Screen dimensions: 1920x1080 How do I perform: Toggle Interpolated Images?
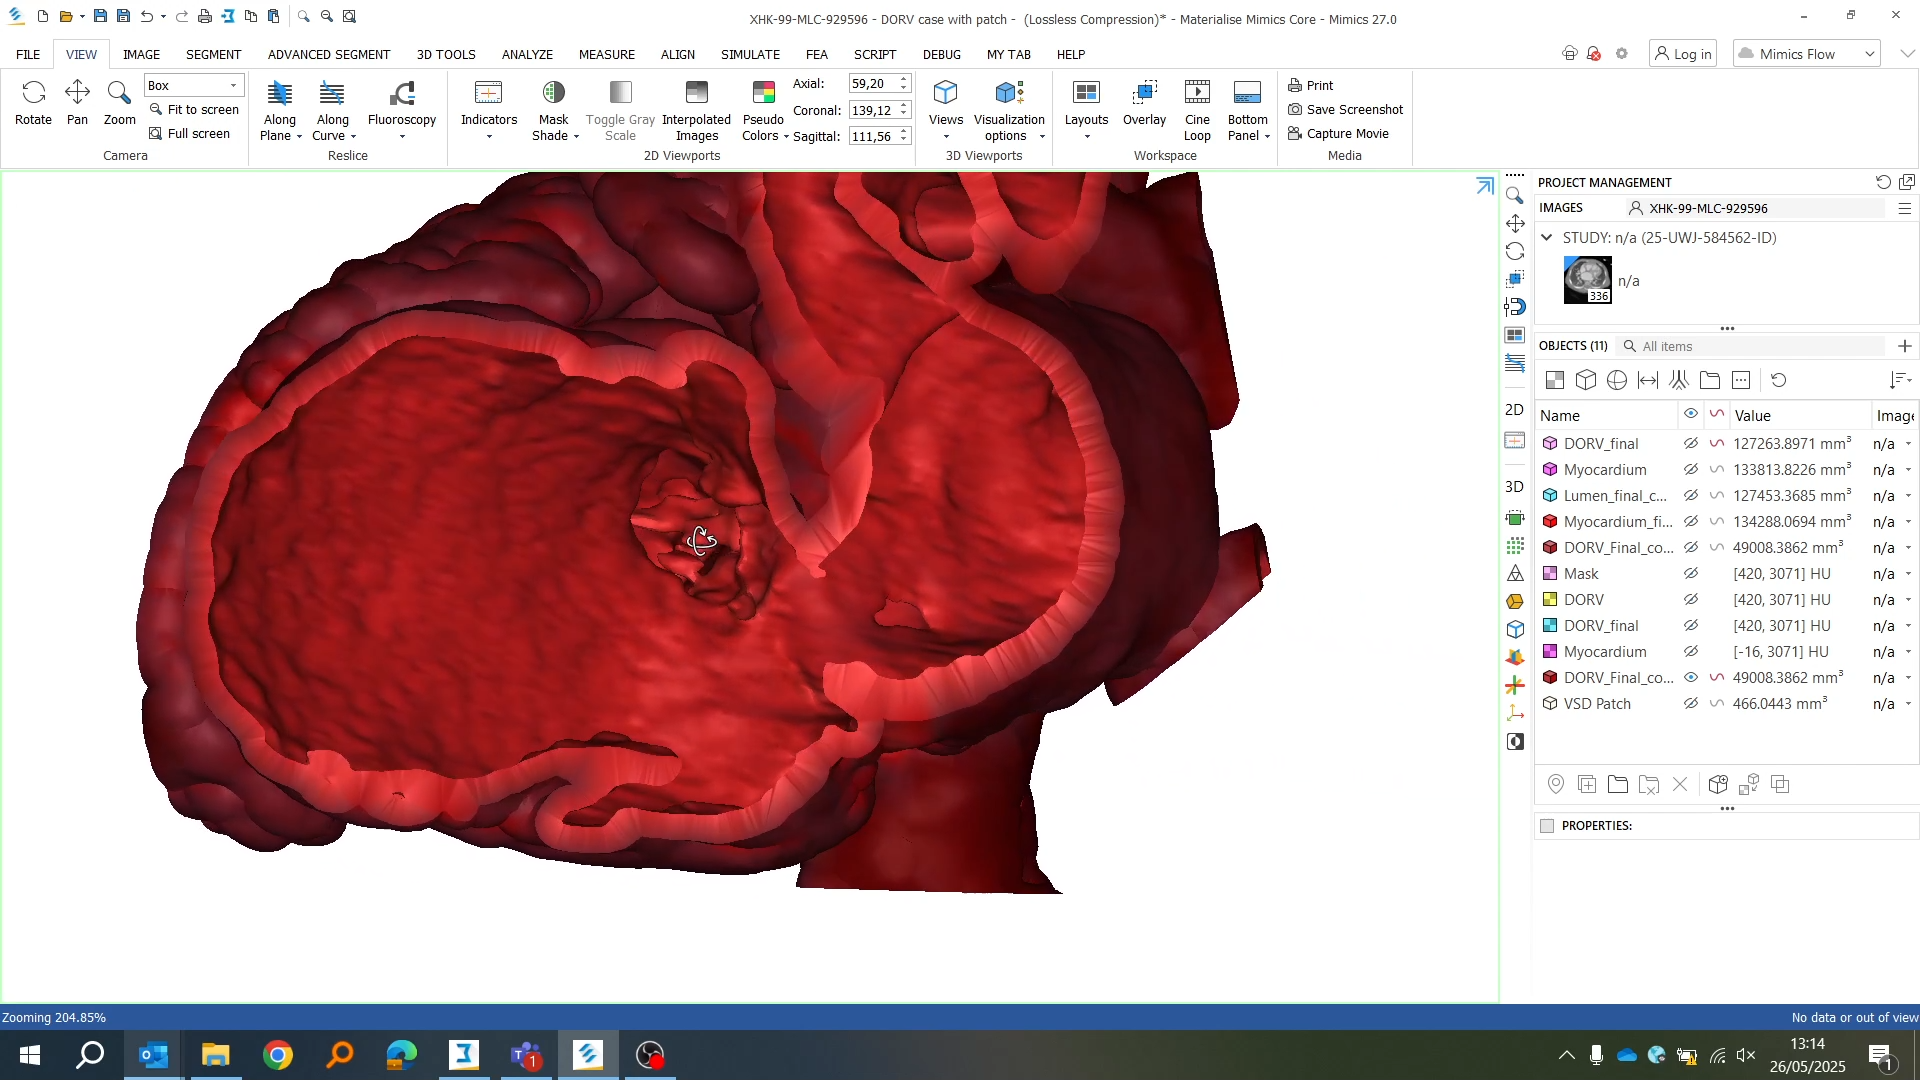pos(697,110)
